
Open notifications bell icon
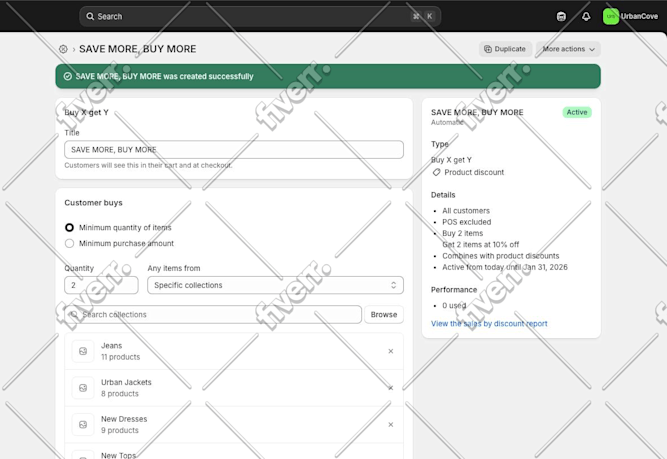pyautogui.click(x=586, y=16)
